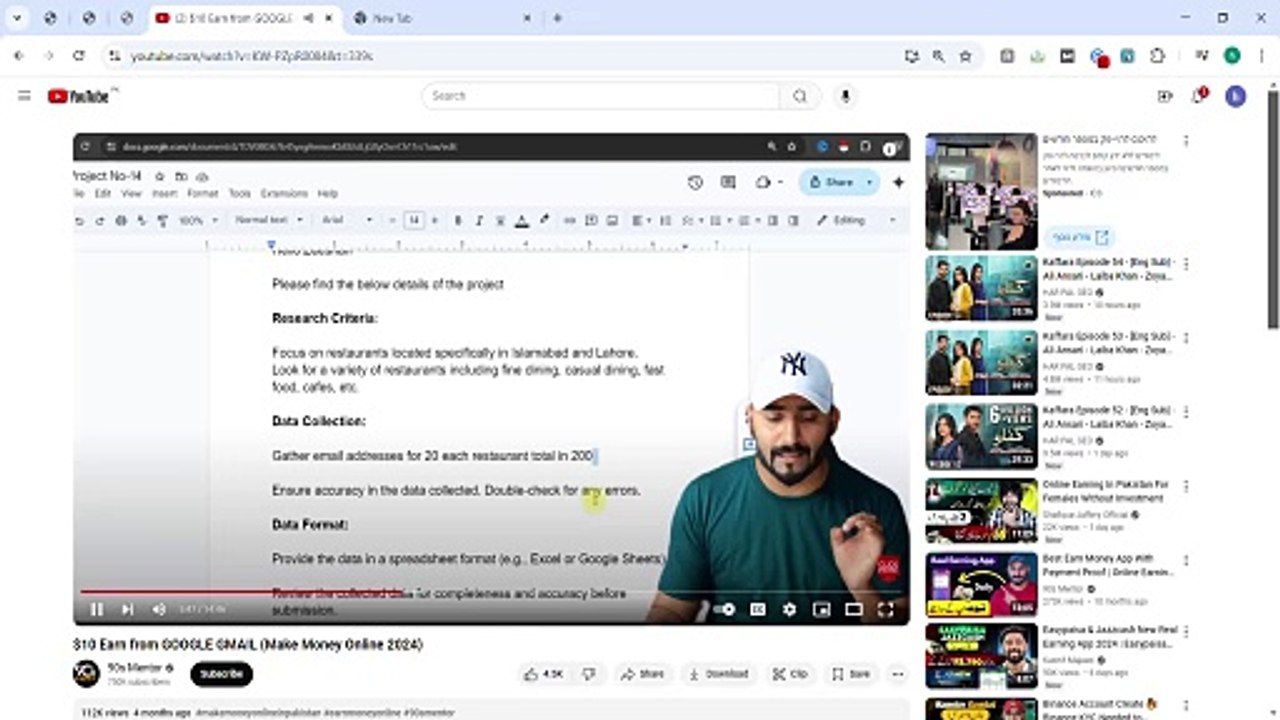Image resolution: width=1280 pixels, height=720 pixels.
Task: Open Chrome tab search dropdown
Action: (x=17, y=18)
